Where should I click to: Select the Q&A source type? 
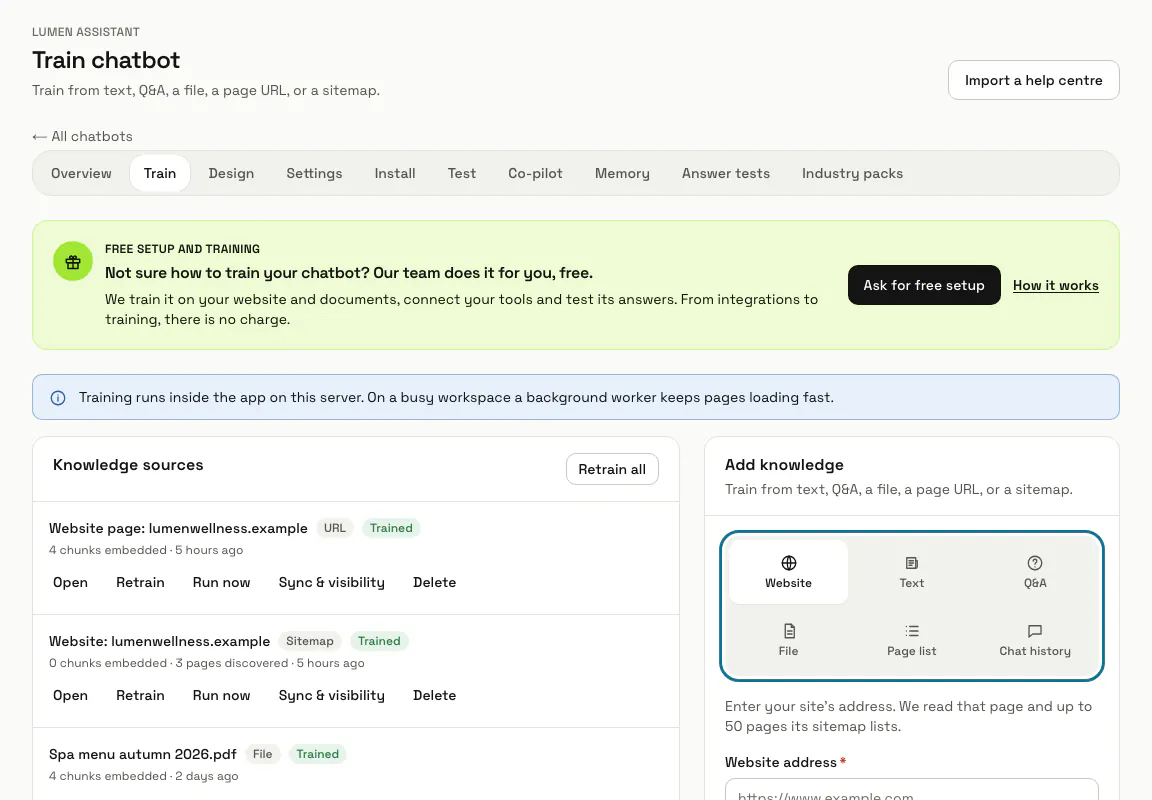tap(1034, 572)
